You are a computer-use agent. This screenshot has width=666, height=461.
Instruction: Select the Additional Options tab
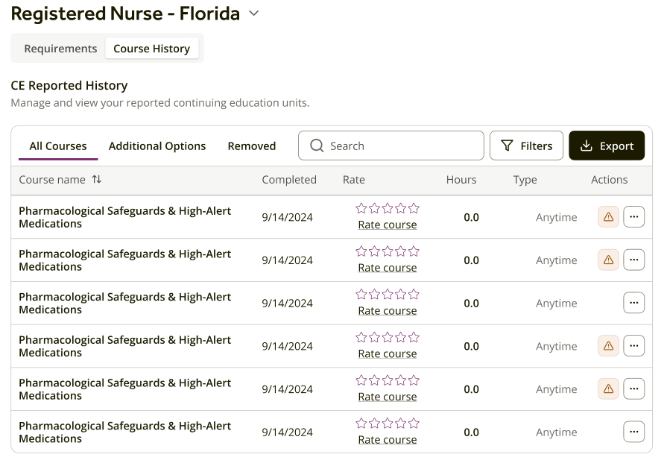coord(157,146)
